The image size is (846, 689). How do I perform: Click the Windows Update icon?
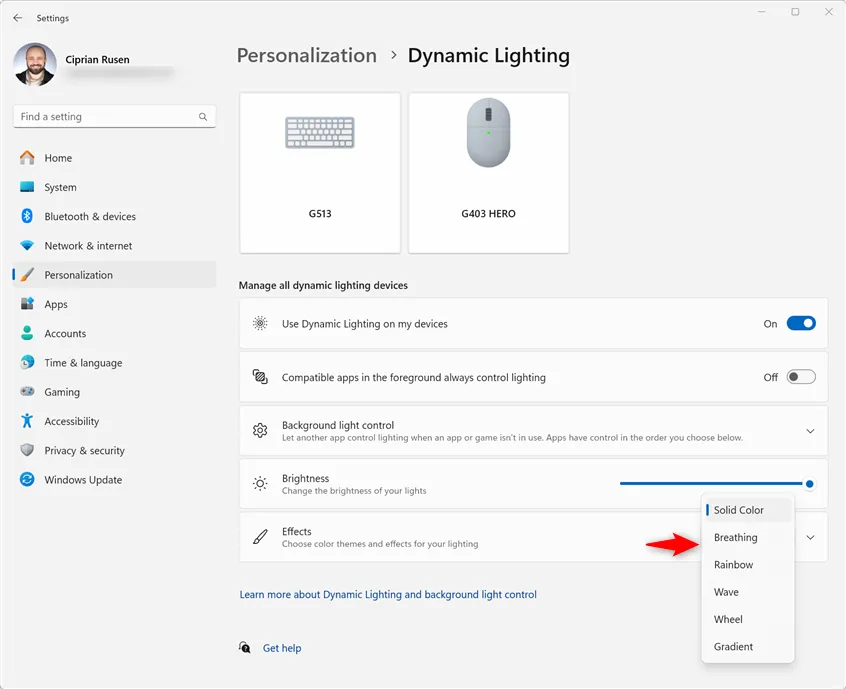[27, 480]
